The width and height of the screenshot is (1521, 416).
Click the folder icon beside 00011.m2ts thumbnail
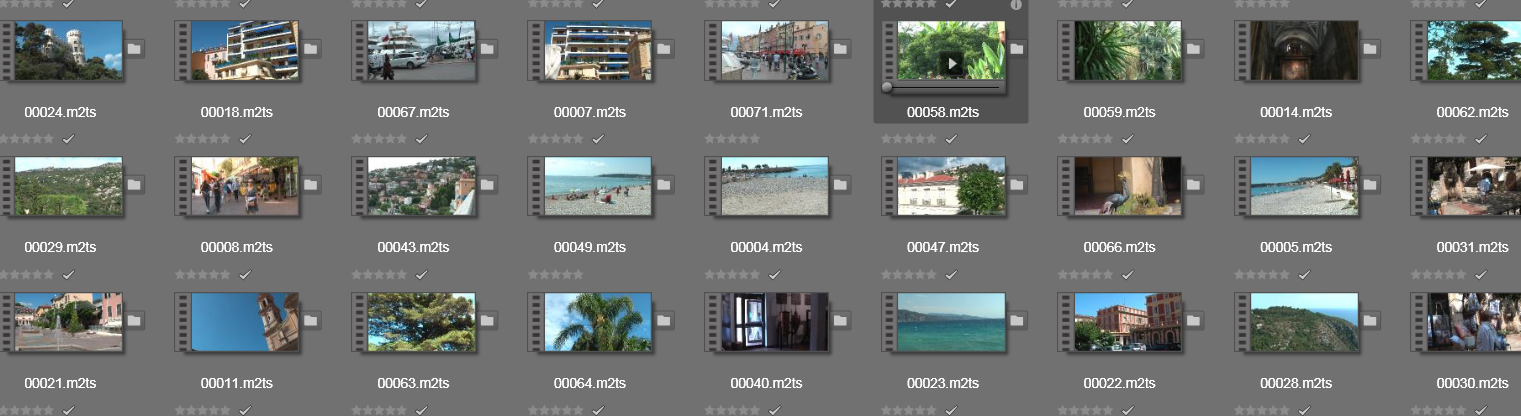311,320
